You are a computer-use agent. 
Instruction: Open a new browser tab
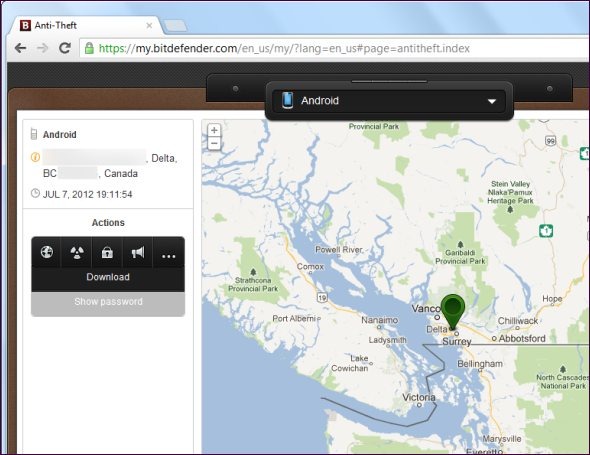pyautogui.click(x=175, y=26)
